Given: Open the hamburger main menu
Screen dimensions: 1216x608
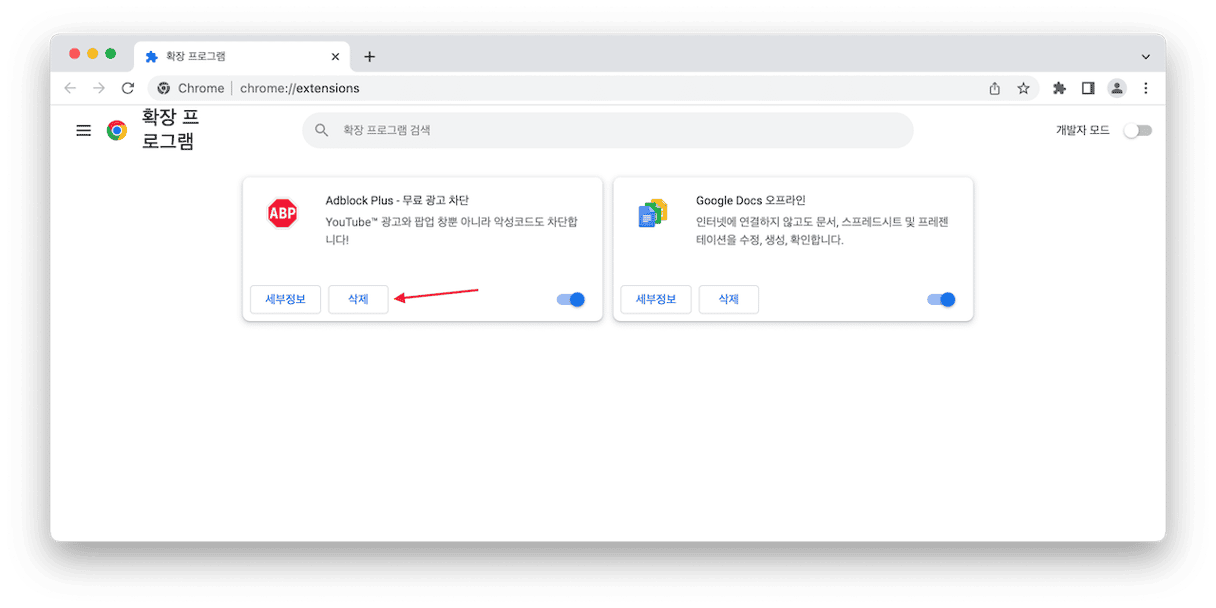Looking at the screenshot, I should click(x=84, y=131).
